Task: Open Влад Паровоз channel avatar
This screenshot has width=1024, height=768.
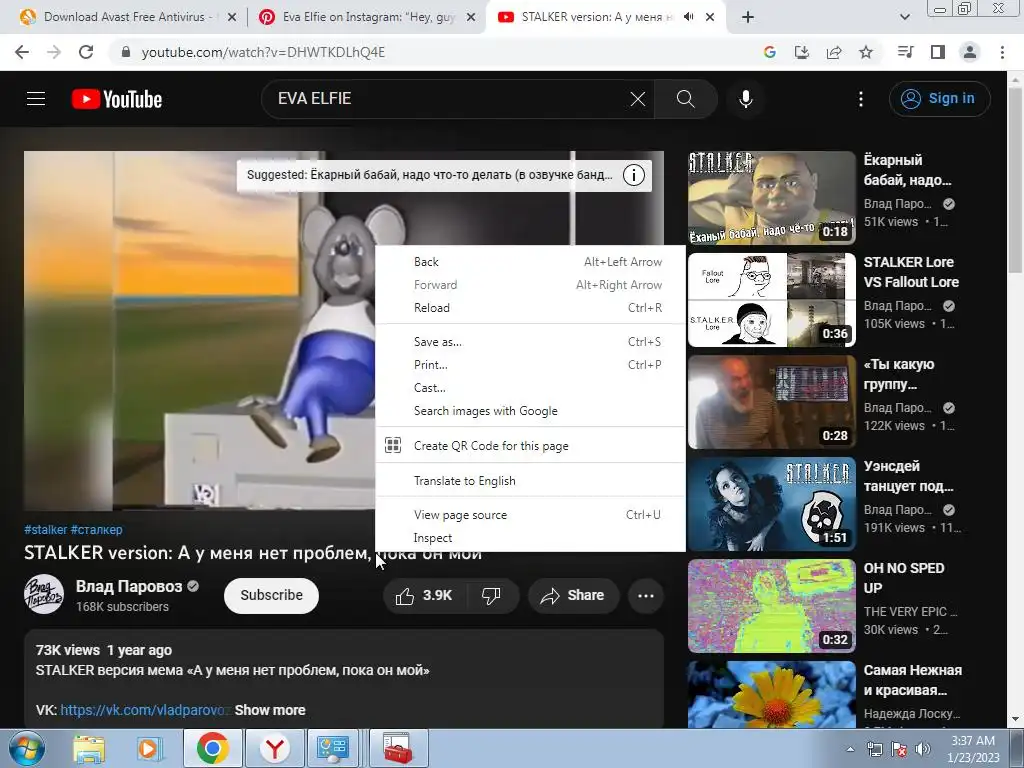Action: point(44,594)
